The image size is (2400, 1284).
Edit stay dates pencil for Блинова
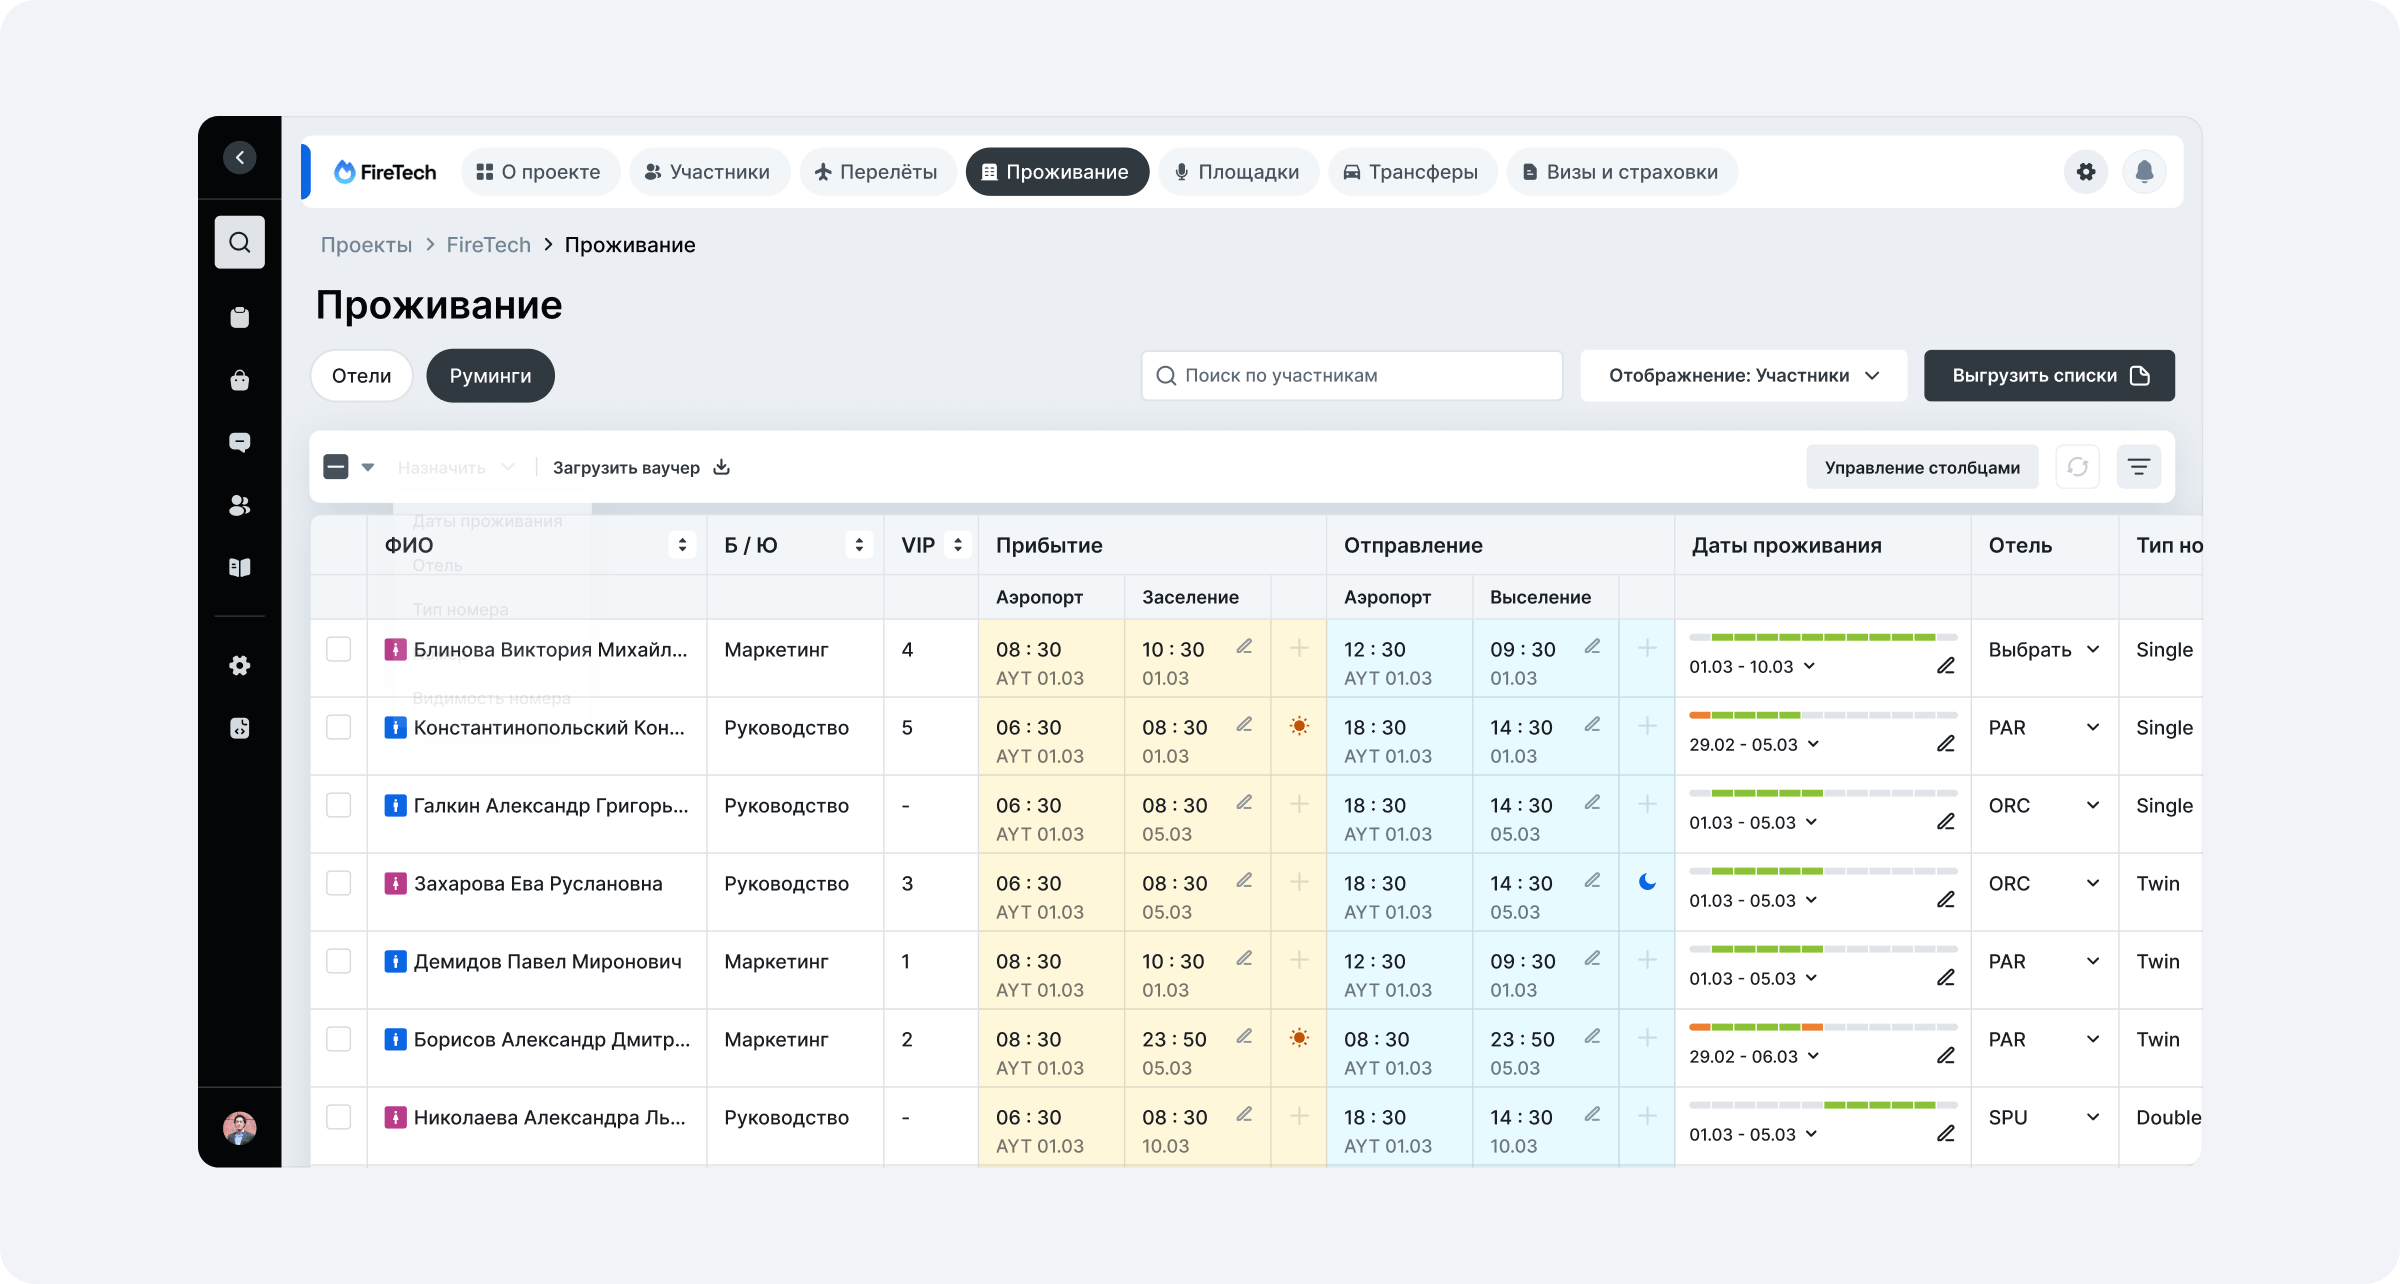click(1945, 666)
